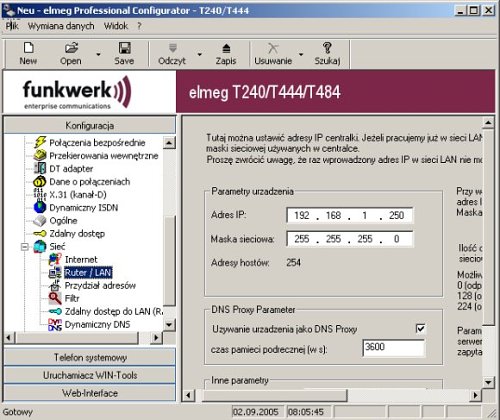The image size is (500, 420).
Task: Click the 02.09.2005 date in status bar
Action: [x=256, y=412]
